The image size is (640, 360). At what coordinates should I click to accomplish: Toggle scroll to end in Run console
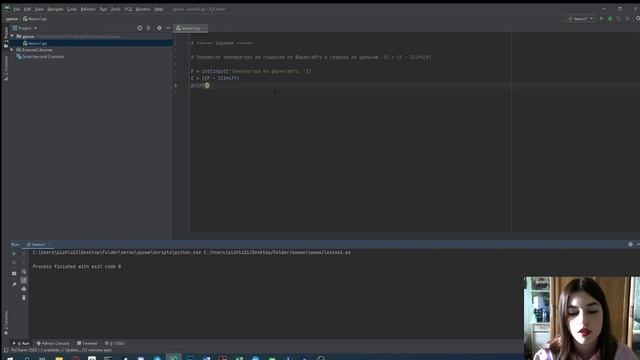(x=24, y=280)
